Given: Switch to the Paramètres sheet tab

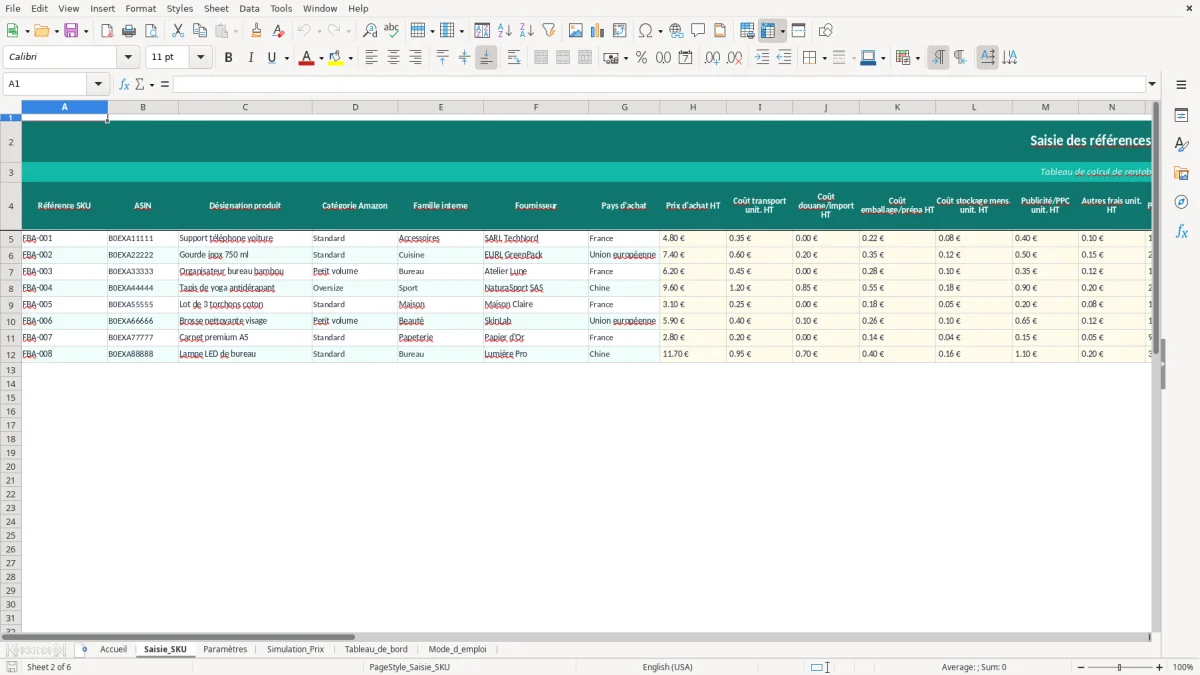Looking at the screenshot, I should pos(225,649).
